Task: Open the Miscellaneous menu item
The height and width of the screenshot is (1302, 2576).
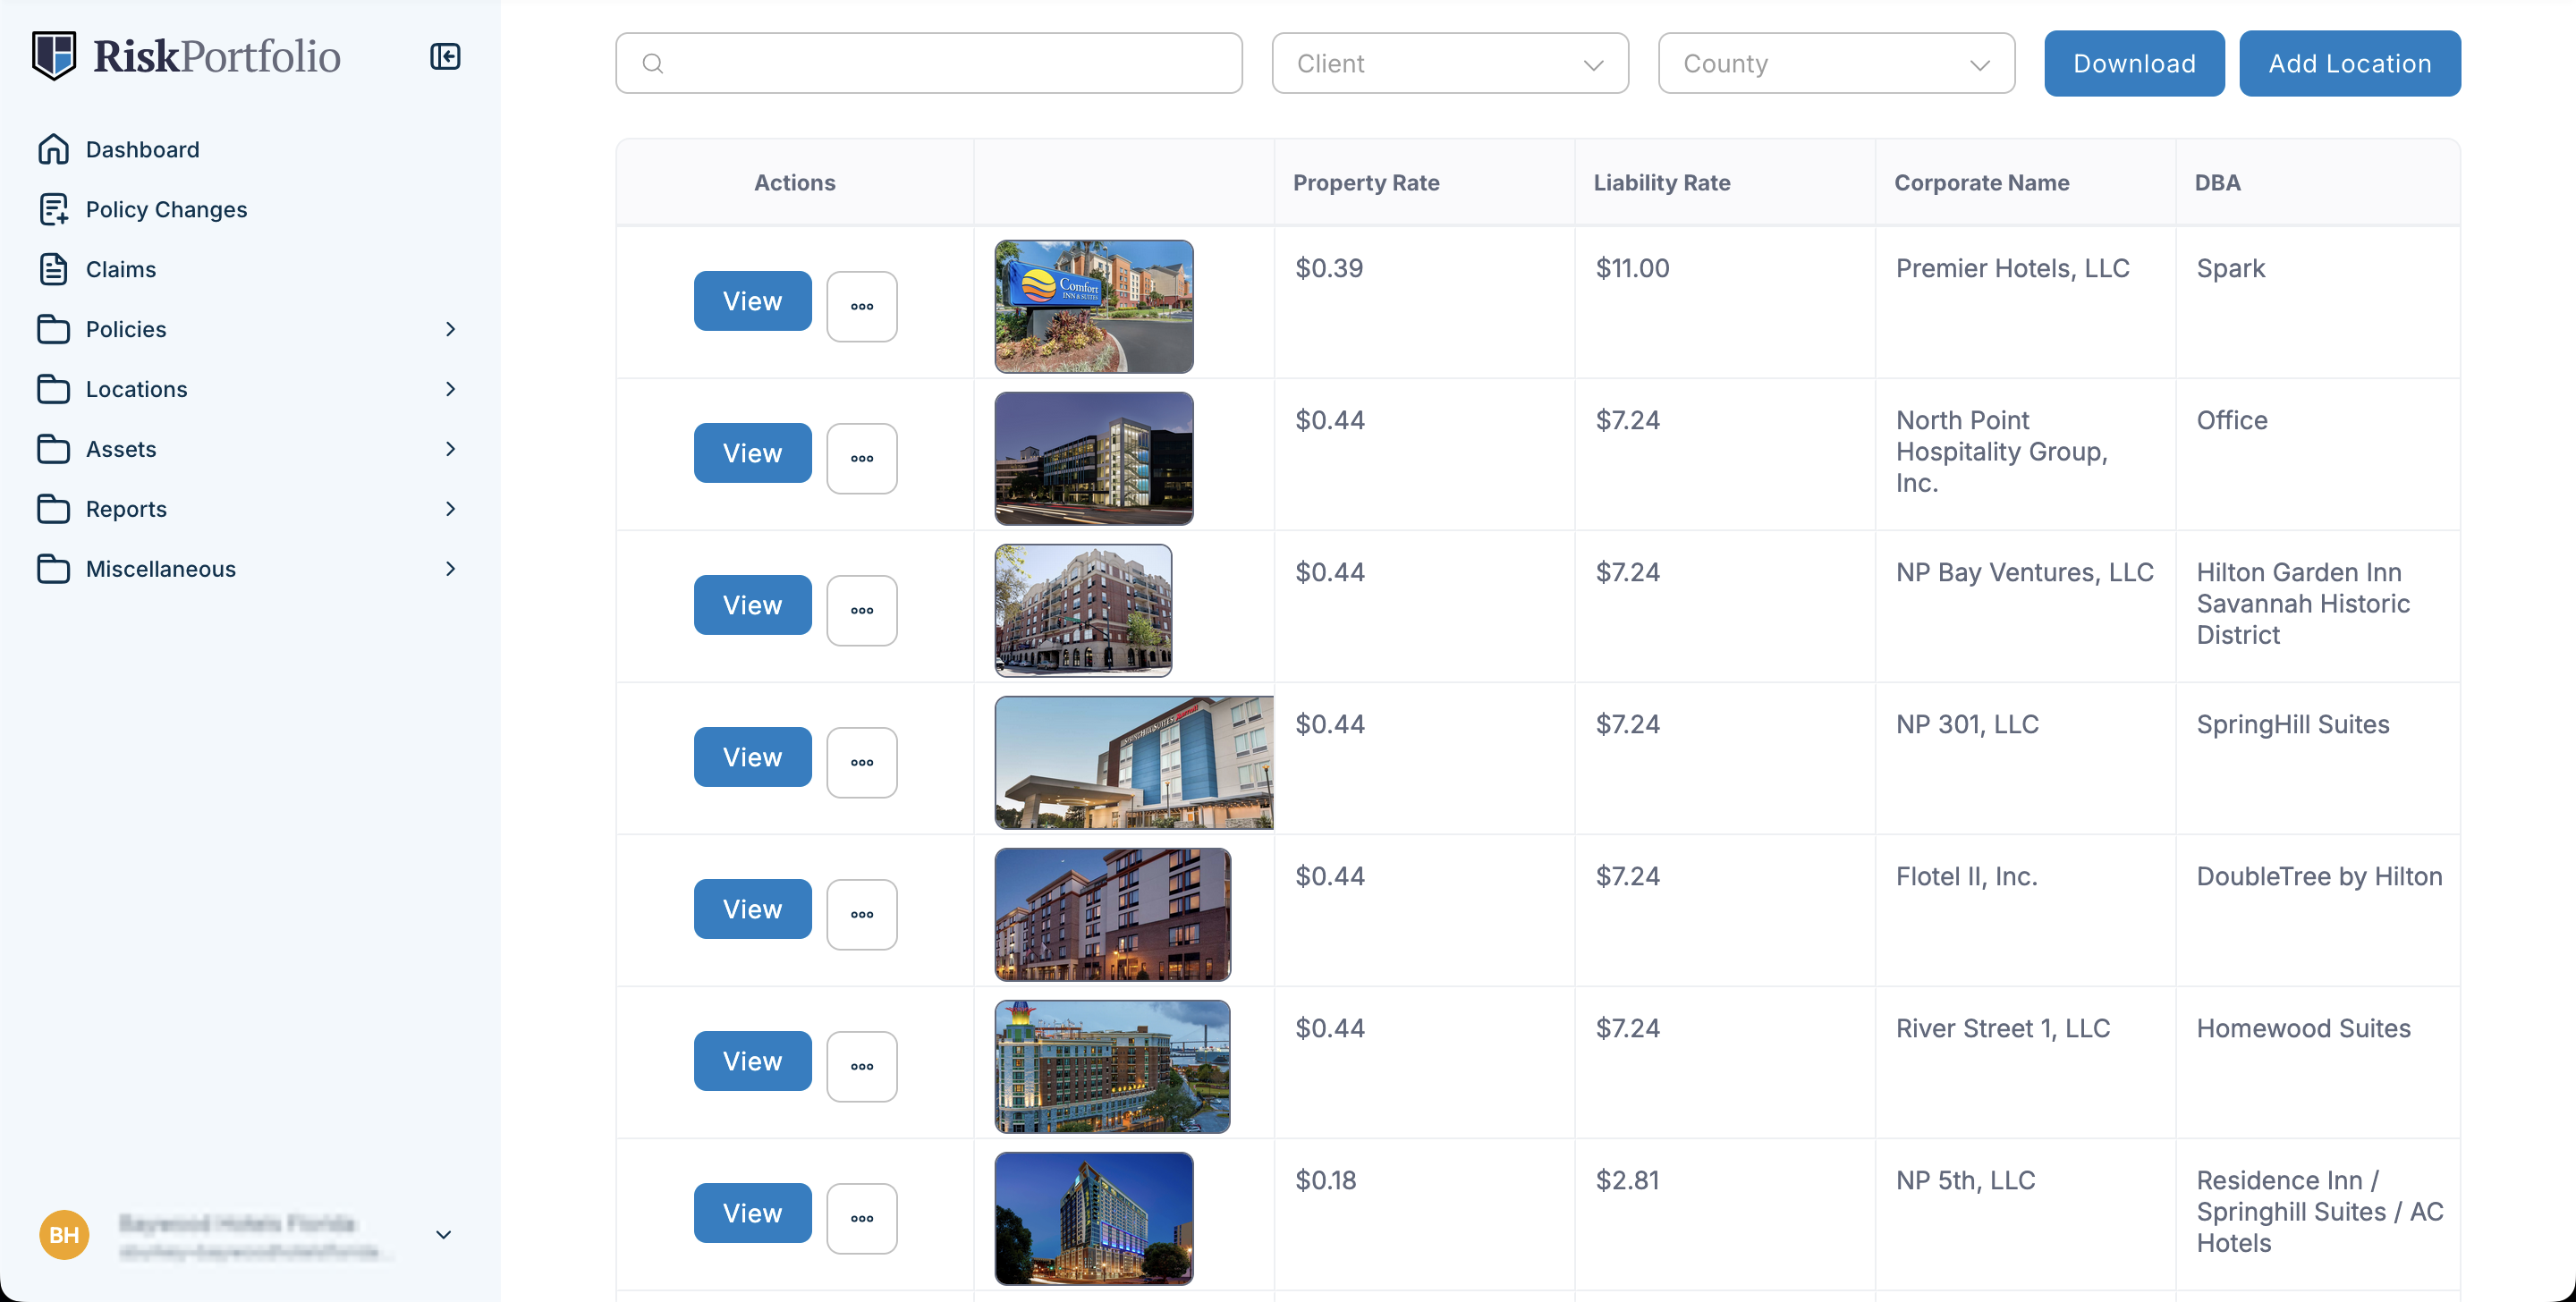Action: 161,569
